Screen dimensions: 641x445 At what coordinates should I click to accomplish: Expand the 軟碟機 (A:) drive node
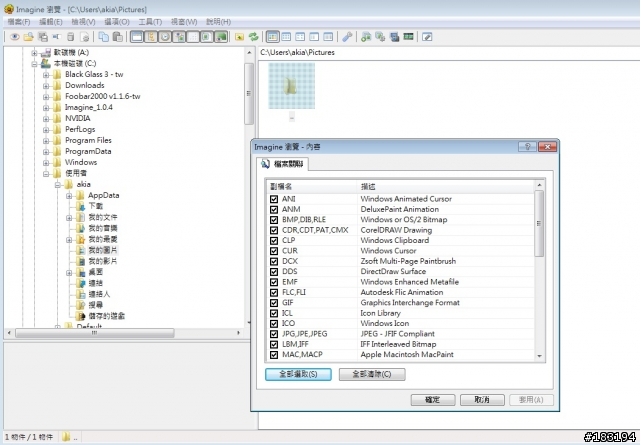point(35,52)
